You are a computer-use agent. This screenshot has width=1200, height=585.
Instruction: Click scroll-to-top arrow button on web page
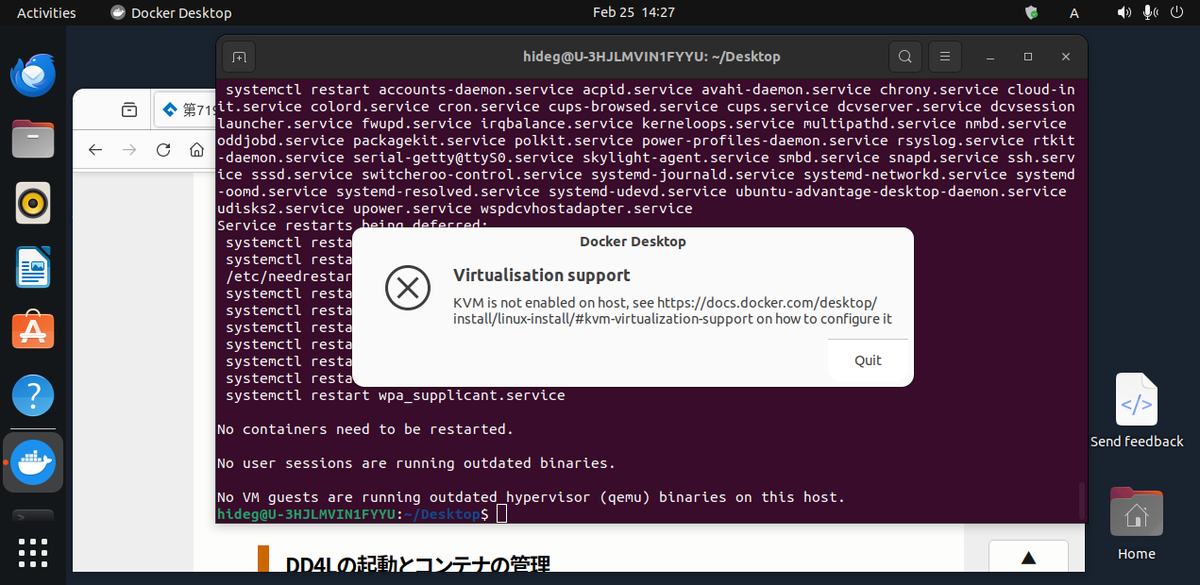(1027, 558)
